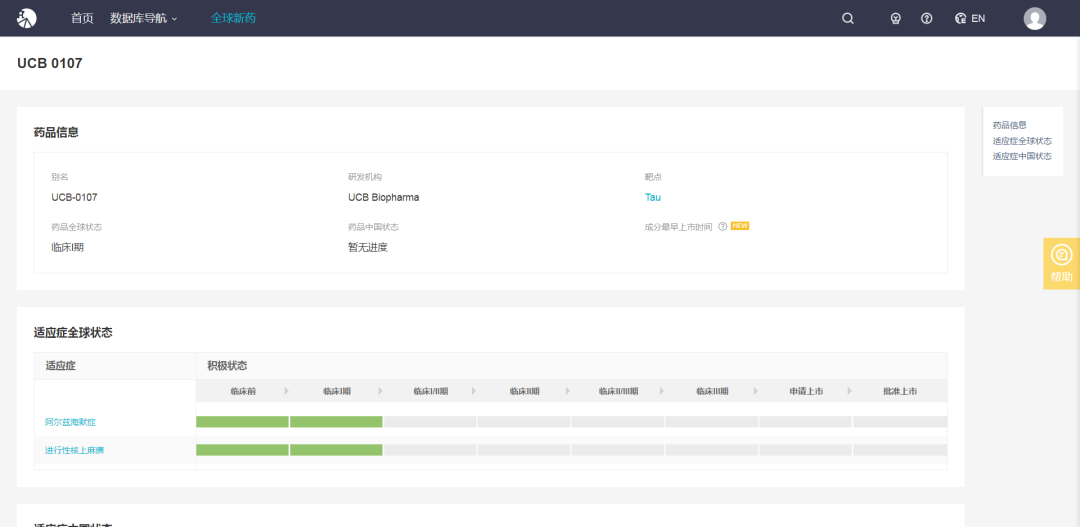
Task: Click the 适应症 column header
Action: coord(61,365)
